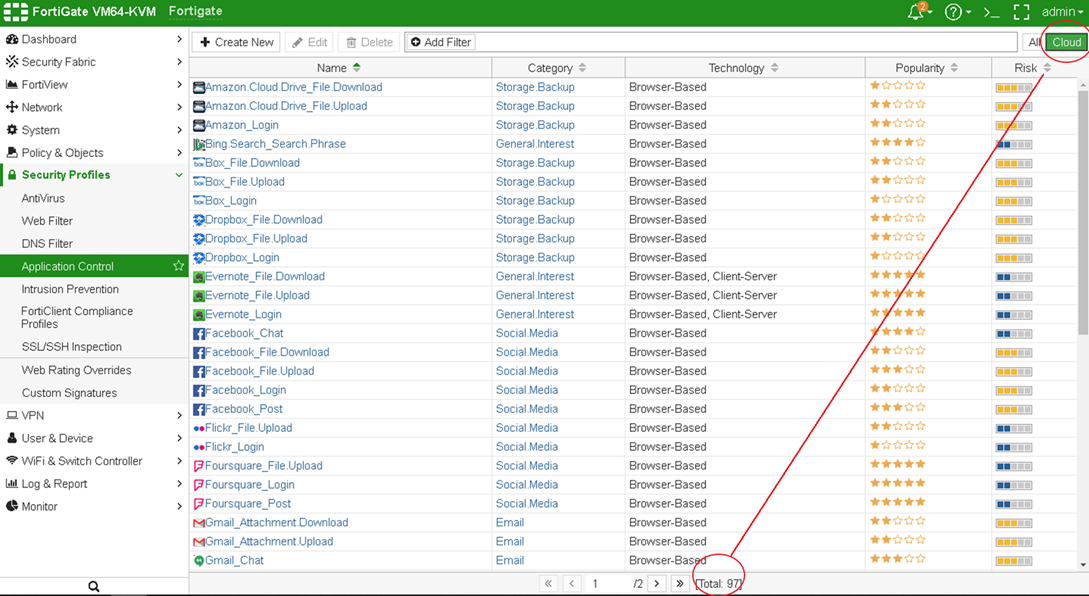The width and height of the screenshot is (1089, 596).
Task: Click the Dropbox_File.Download app icon
Action: coord(199,220)
